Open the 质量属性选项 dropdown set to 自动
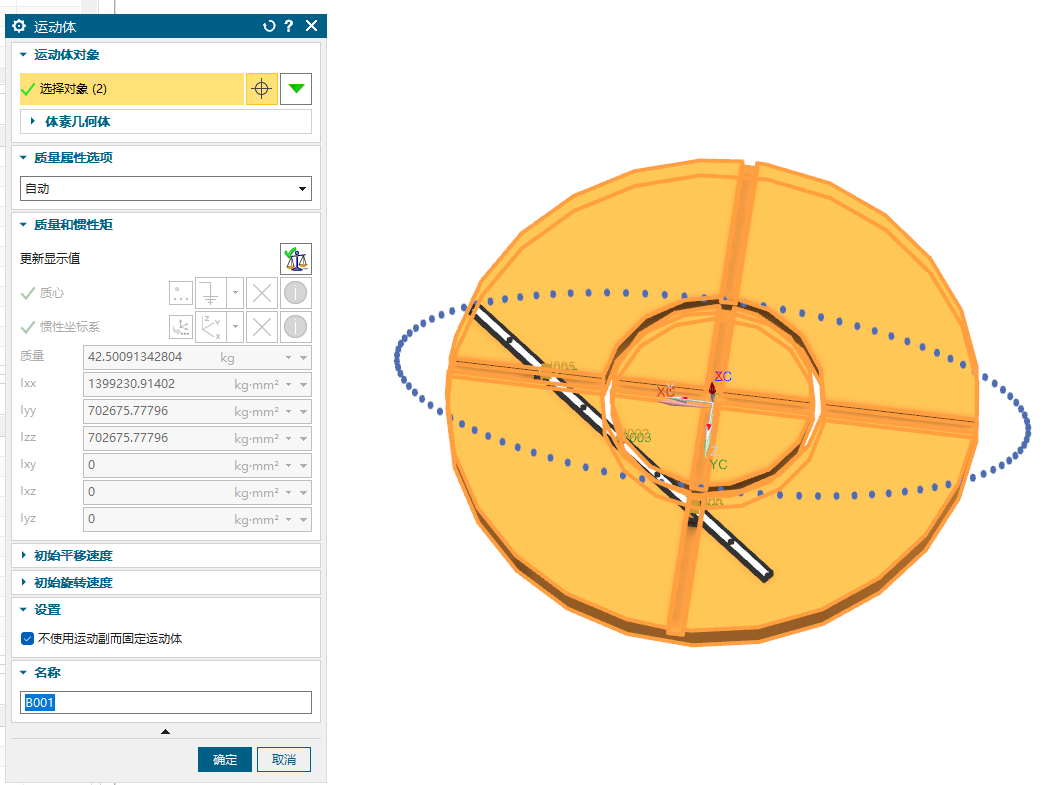 pyautogui.click(x=165, y=188)
